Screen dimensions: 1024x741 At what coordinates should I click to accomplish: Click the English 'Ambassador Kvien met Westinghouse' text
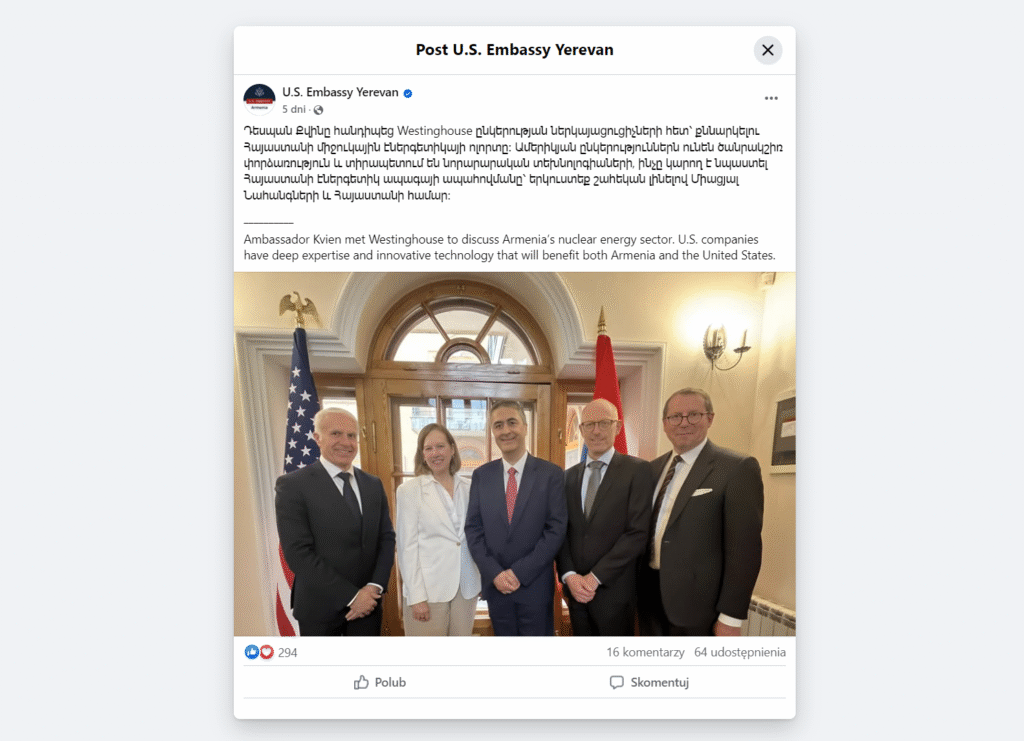tap(509, 247)
